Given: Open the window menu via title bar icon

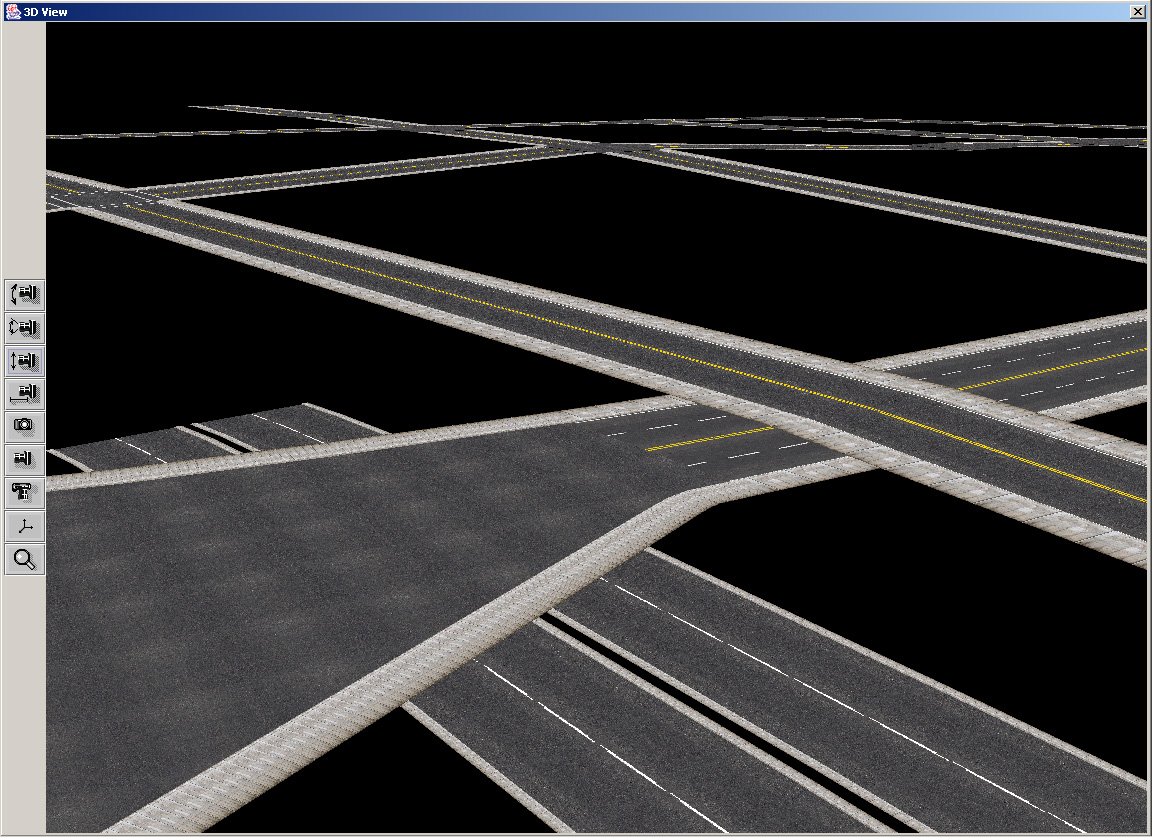Looking at the screenshot, I should pyautogui.click(x=12, y=11).
